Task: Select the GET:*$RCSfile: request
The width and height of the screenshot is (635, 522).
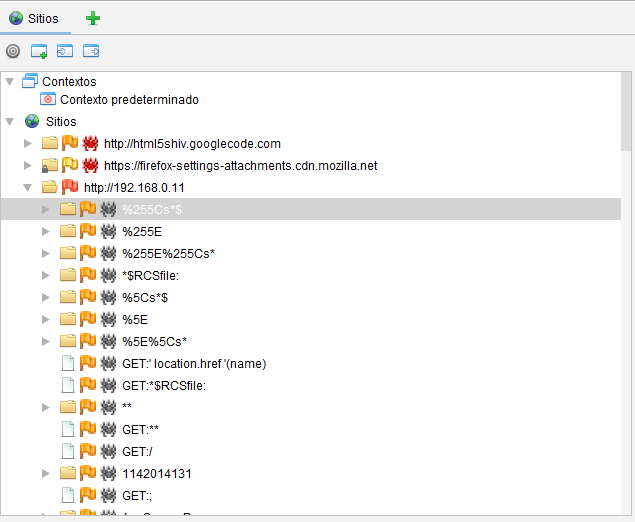Action: [163, 385]
